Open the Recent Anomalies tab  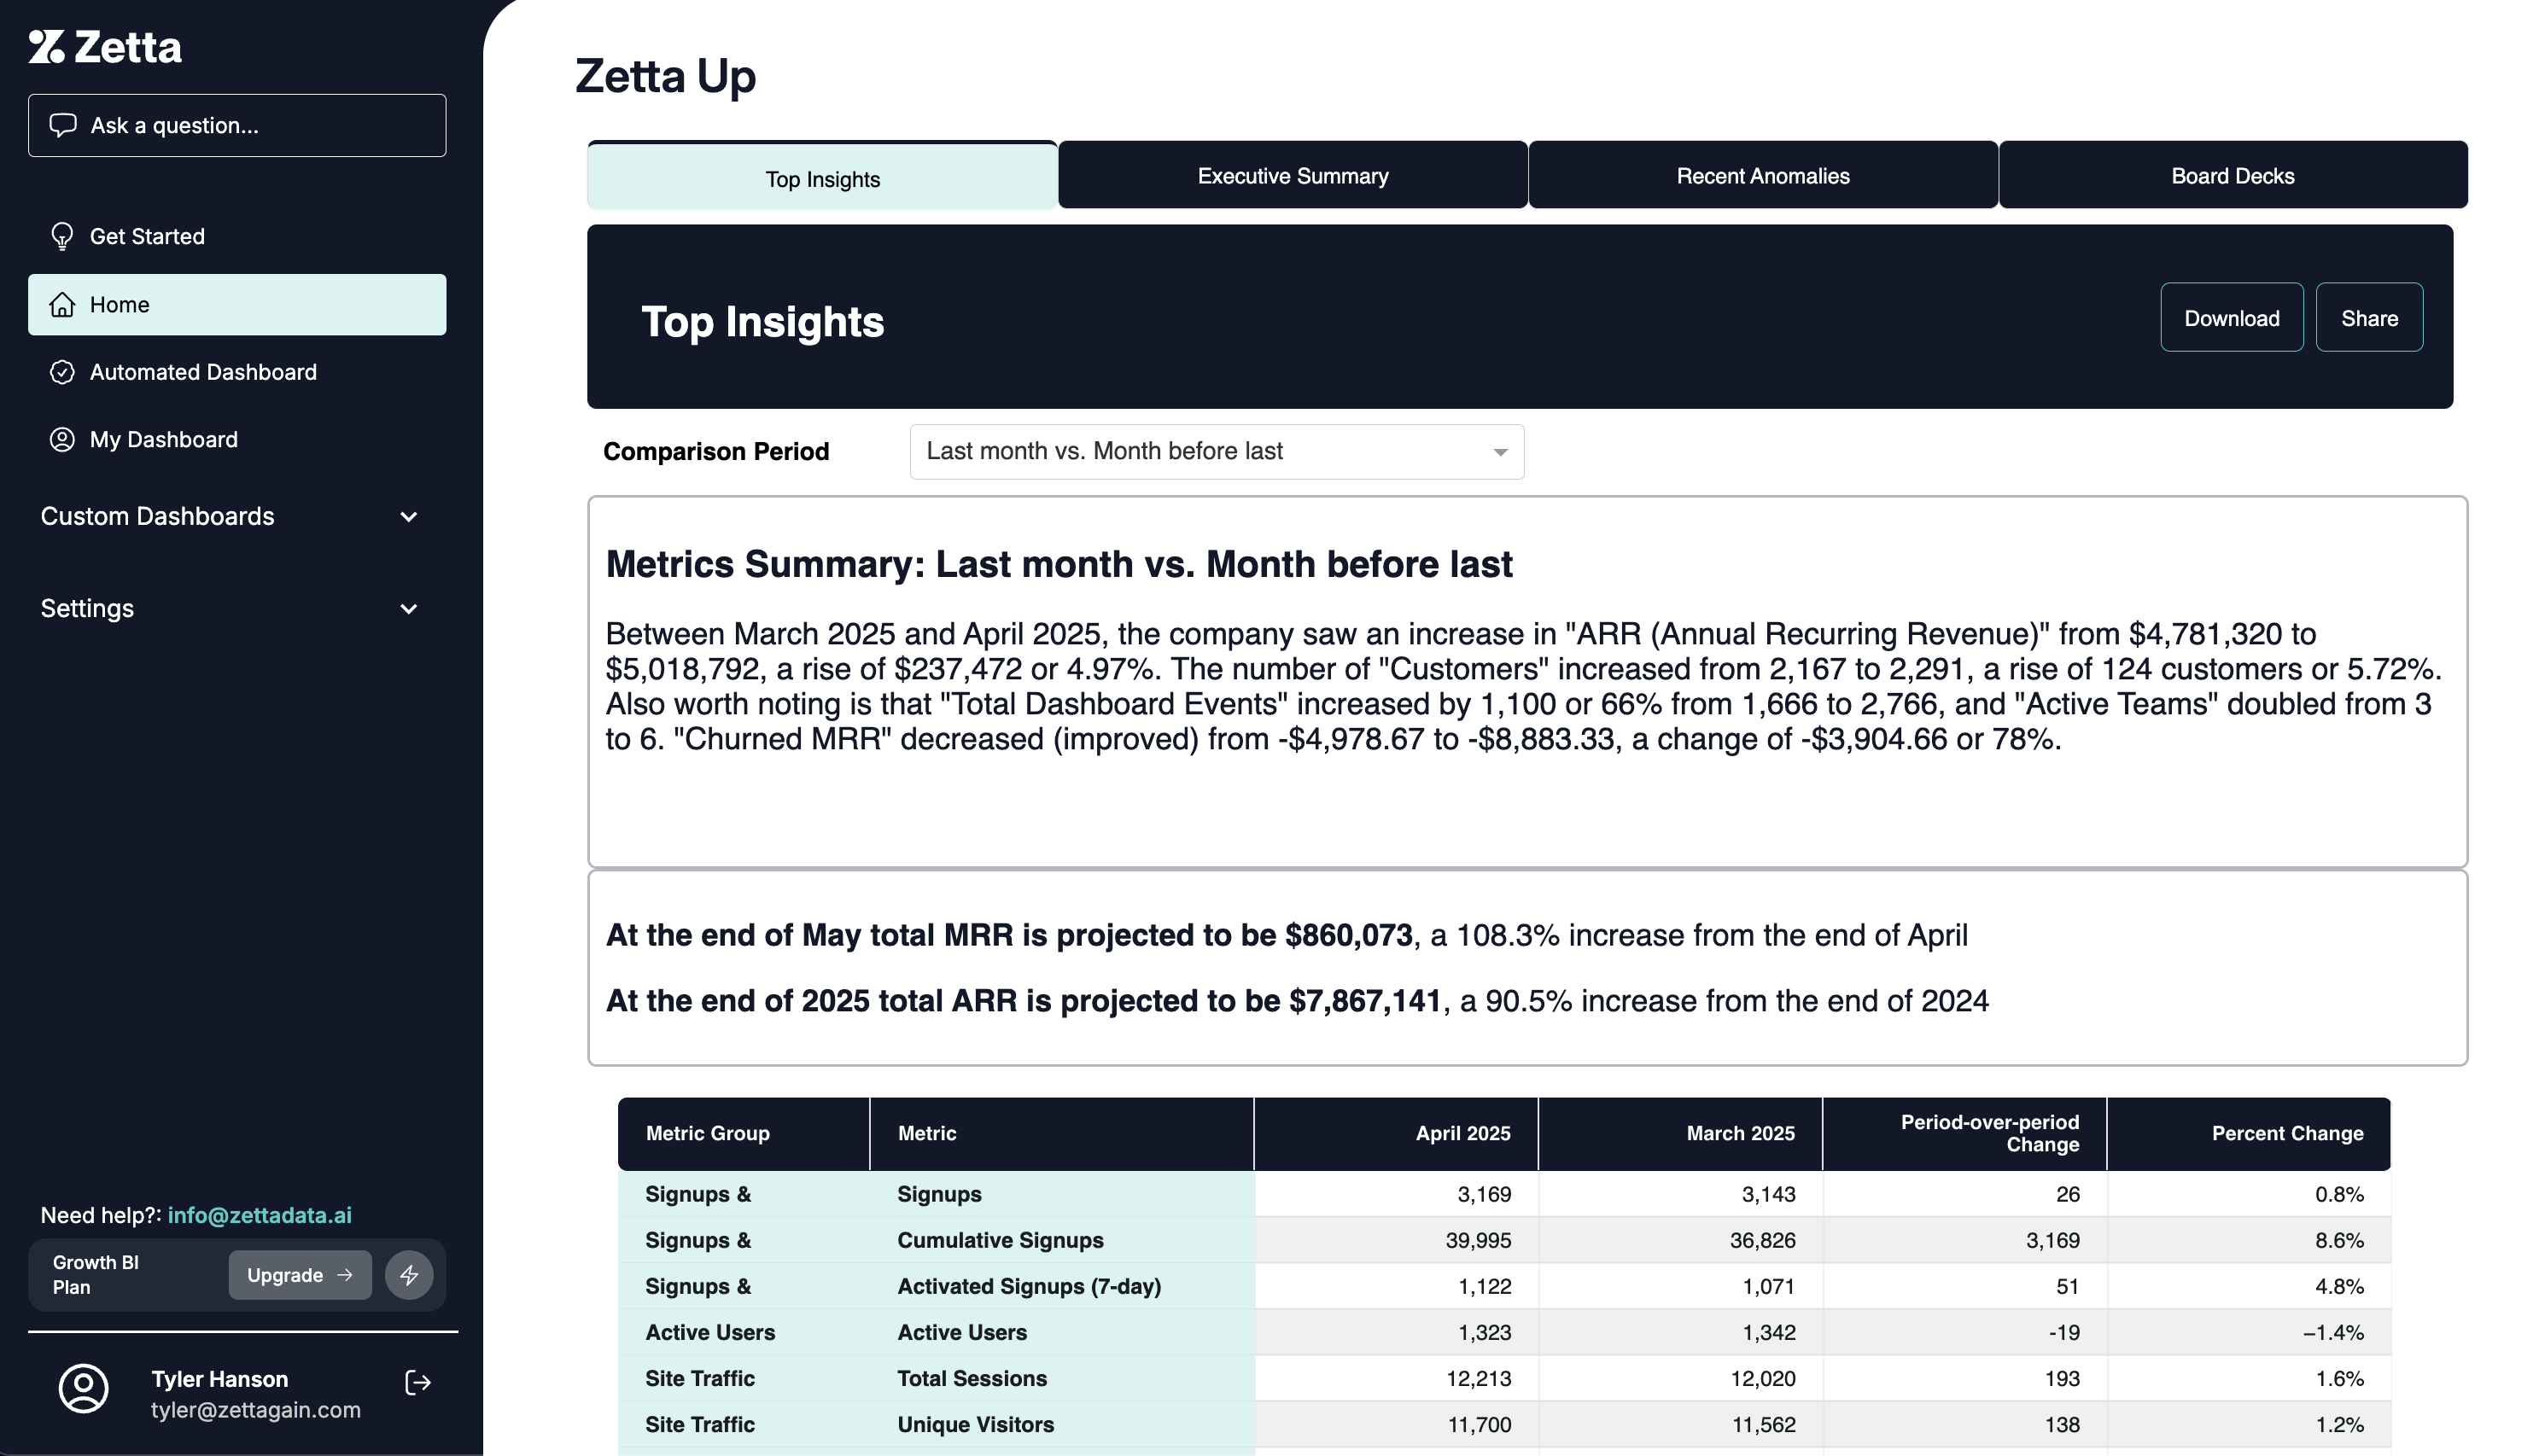pyautogui.click(x=1762, y=176)
